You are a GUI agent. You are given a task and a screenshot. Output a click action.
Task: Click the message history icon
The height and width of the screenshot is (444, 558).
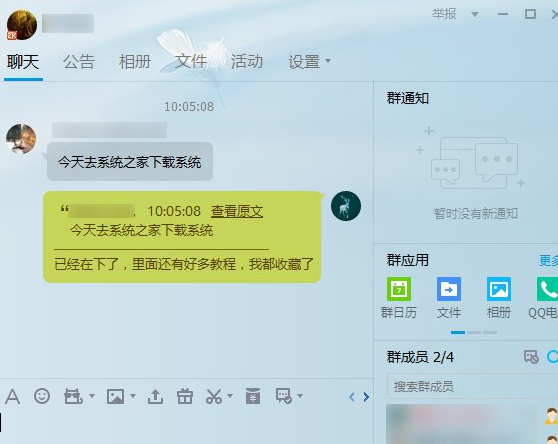pyautogui.click(x=284, y=396)
